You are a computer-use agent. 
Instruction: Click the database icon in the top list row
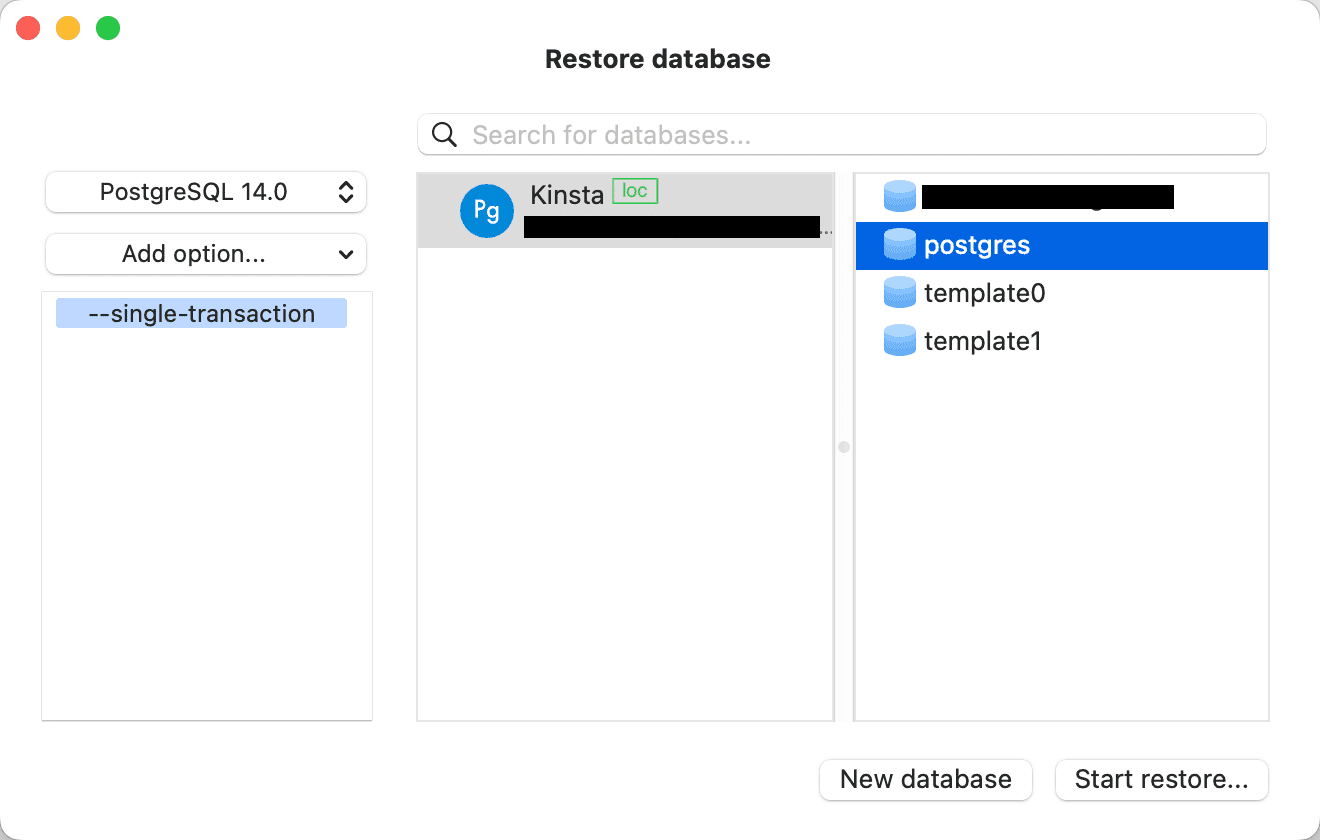coord(899,196)
